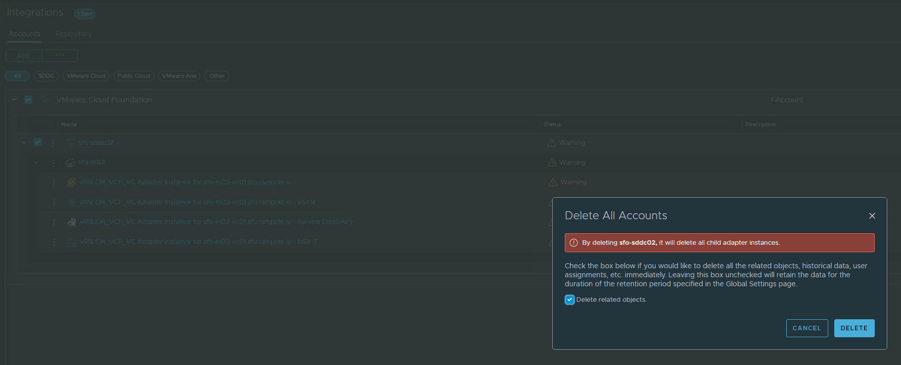This screenshot has width=901, height=365.
Task: Collapse the sfo-m02 row
Action: pyautogui.click(x=36, y=163)
